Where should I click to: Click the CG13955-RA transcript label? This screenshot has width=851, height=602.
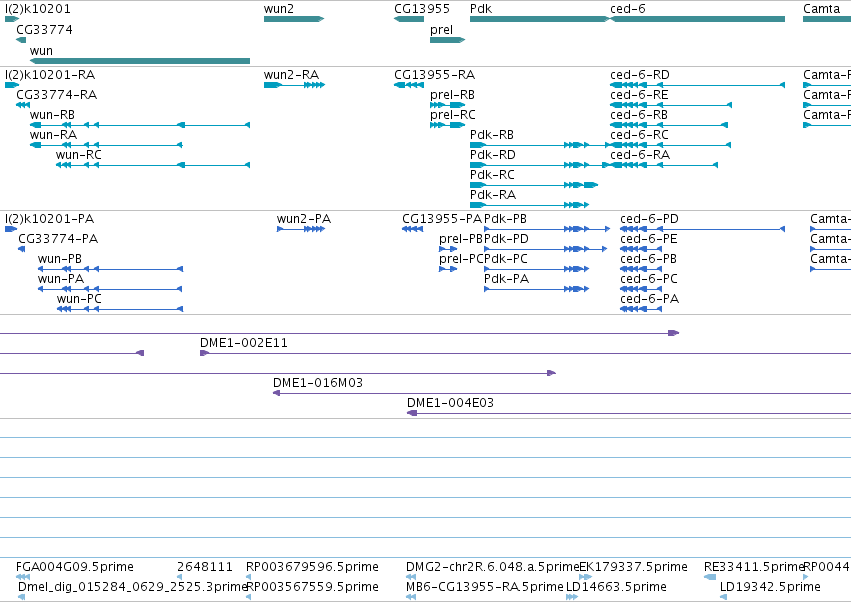tap(434, 74)
